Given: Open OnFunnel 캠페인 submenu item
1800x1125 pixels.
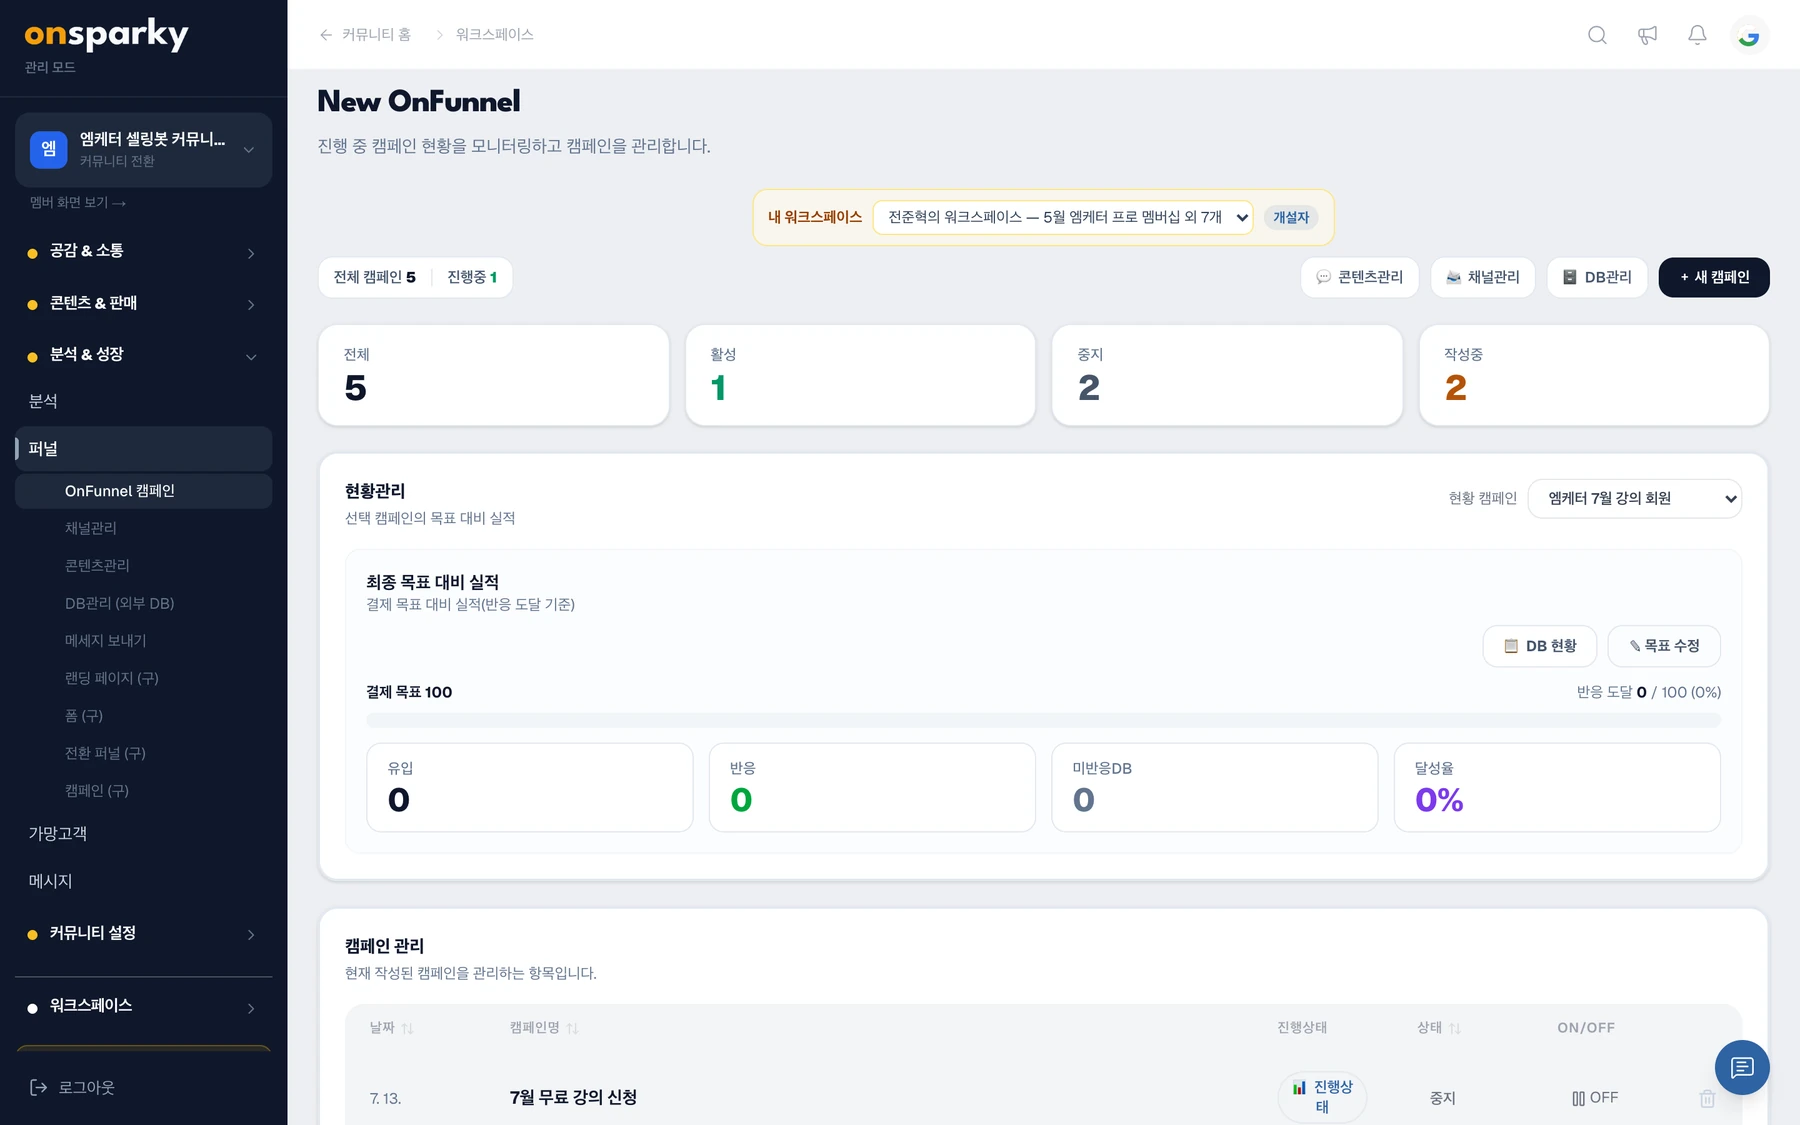Looking at the screenshot, I should [143, 491].
